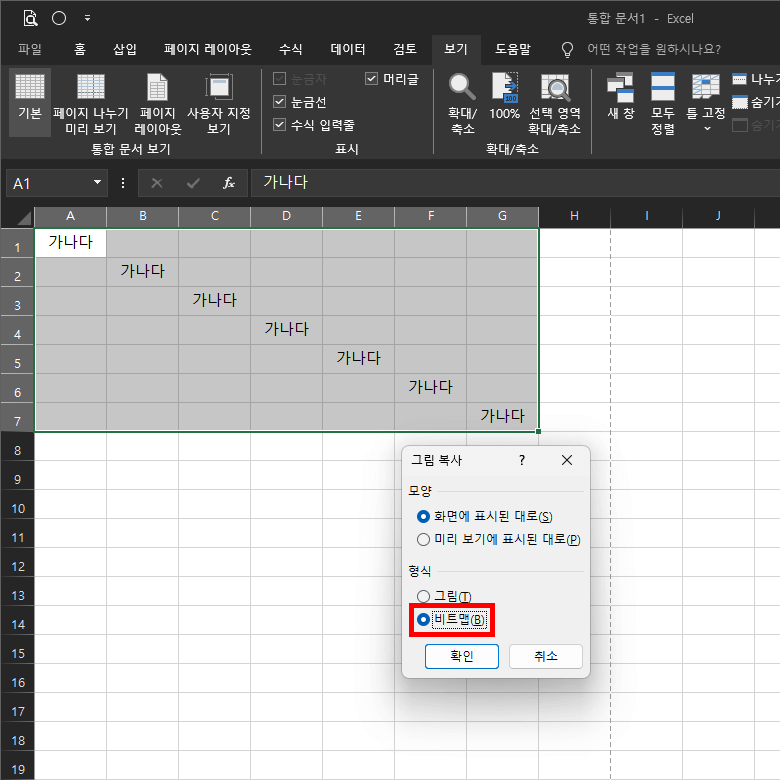Viewport: 780px width, 780px height.
Task: Select 미리 보기에 표시된 대로 radio option
Action: coord(423,539)
